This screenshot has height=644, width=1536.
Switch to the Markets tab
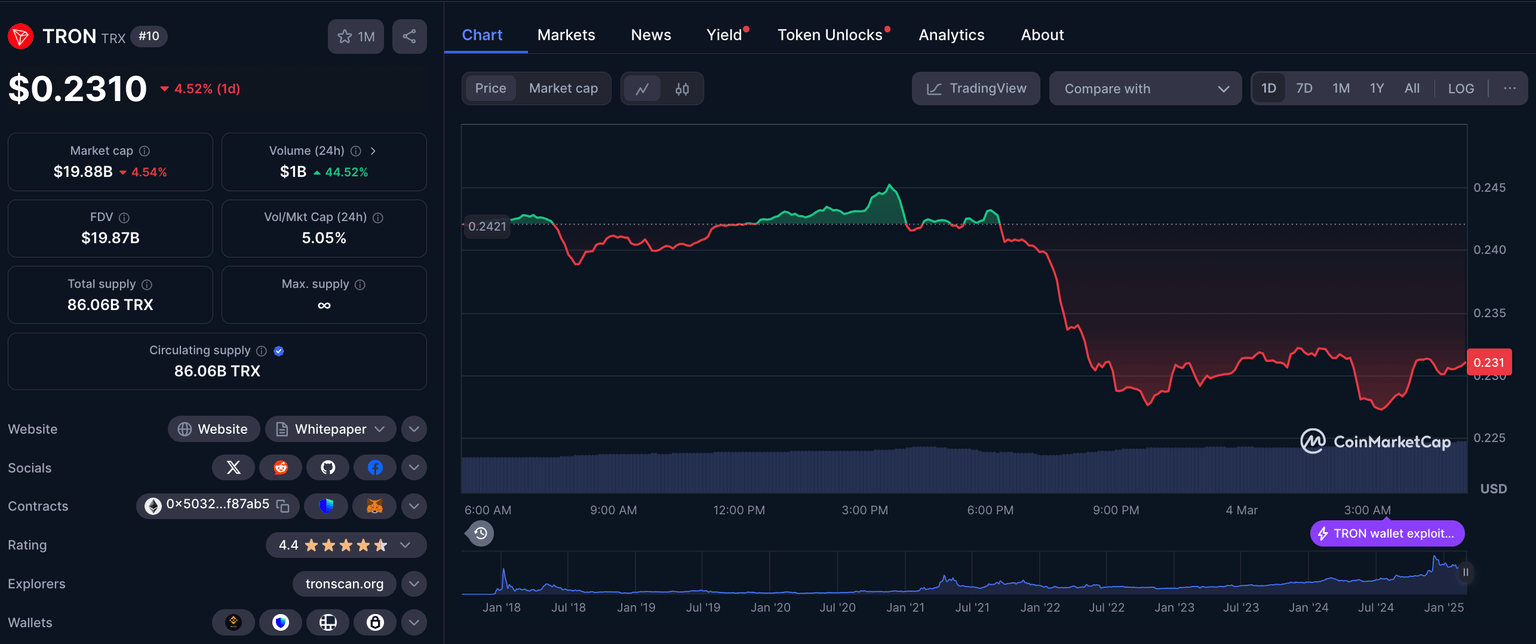tap(566, 35)
